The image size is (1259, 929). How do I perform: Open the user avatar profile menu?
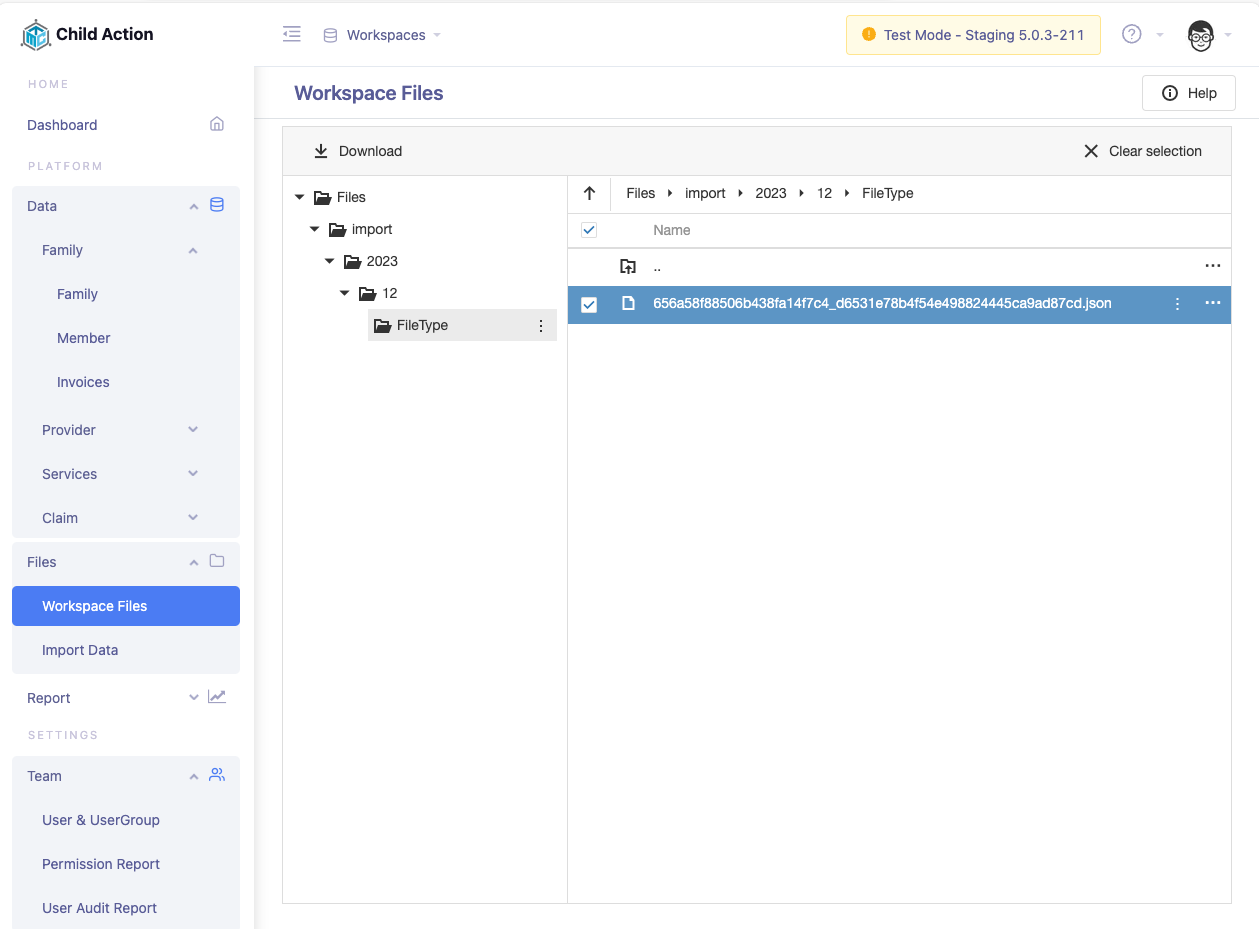[x=1200, y=35]
